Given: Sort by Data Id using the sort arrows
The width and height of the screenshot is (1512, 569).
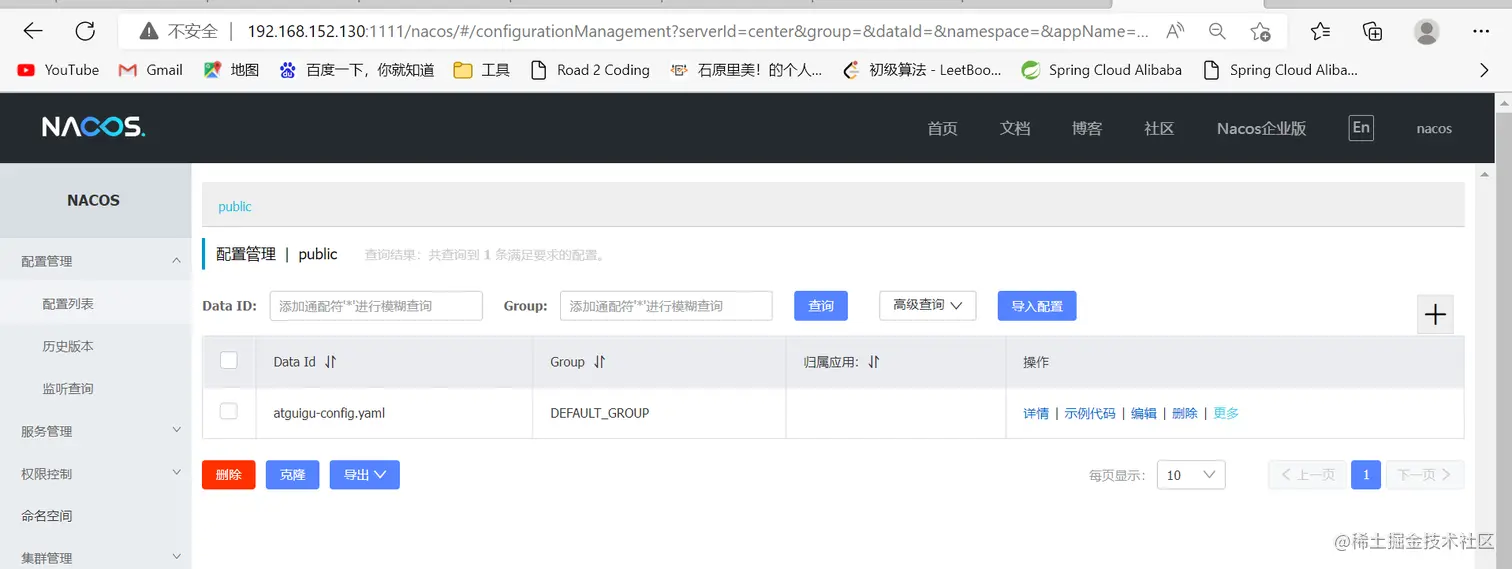Looking at the screenshot, I should pos(331,362).
